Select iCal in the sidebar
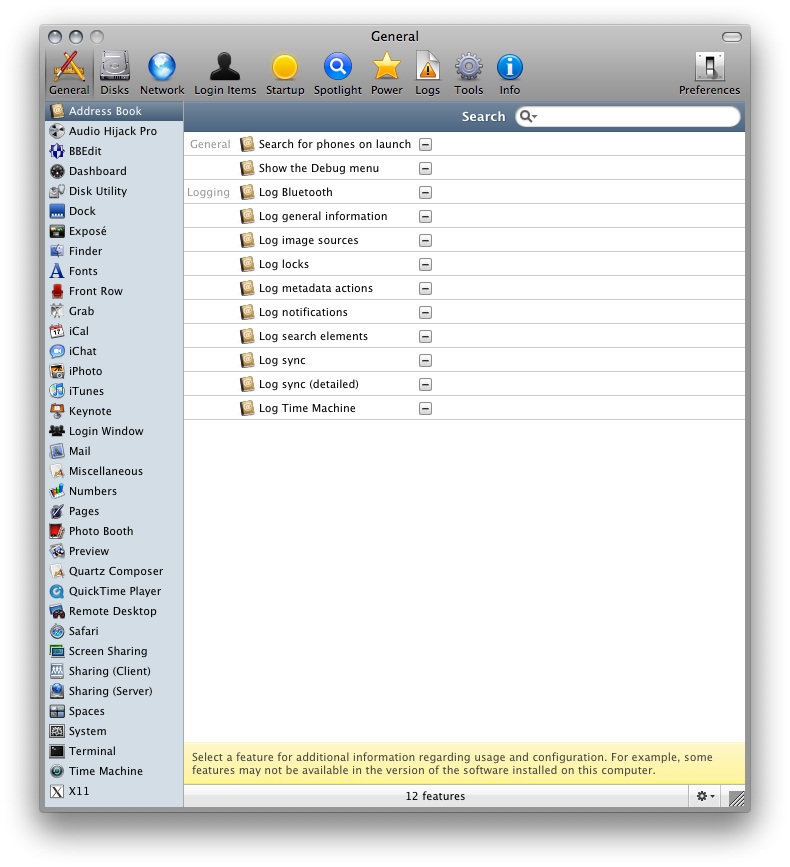The width and height of the screenshot is (790, 867). pyautogui.click(x=114, y=331)
